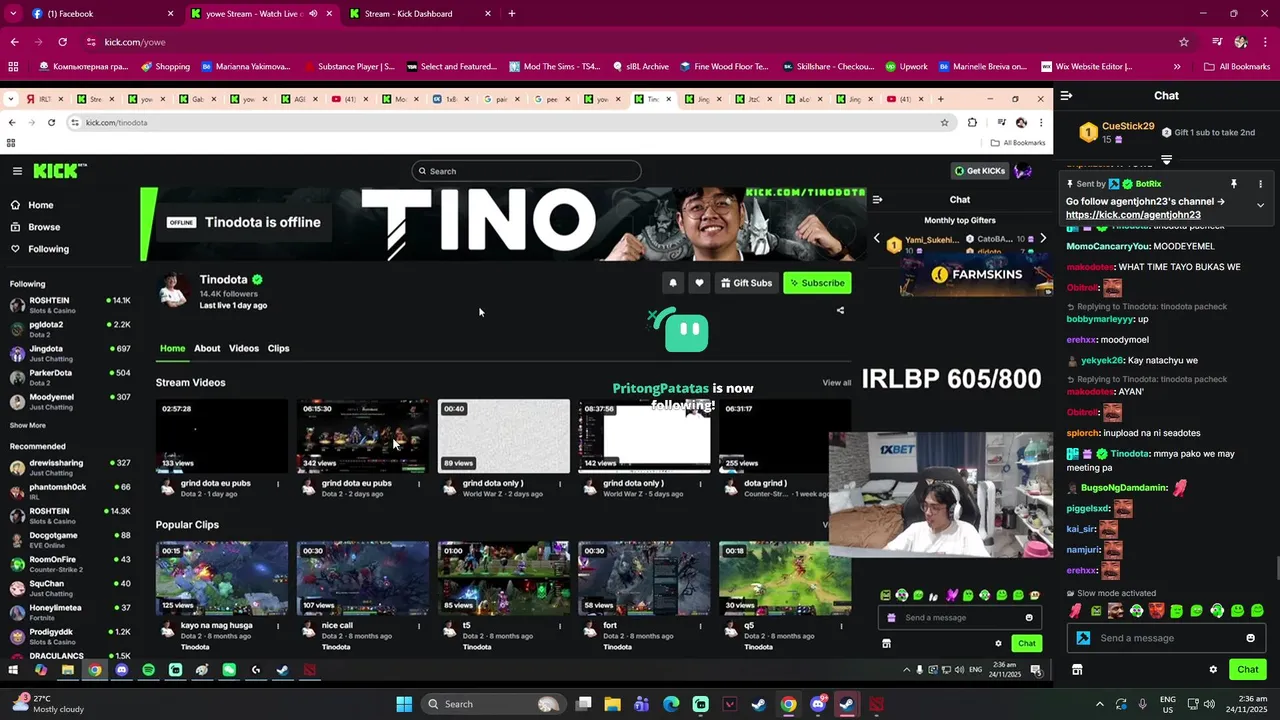Open Following in the Kick sidebar
Viewport: 1280px width, 720px height.
39,249
